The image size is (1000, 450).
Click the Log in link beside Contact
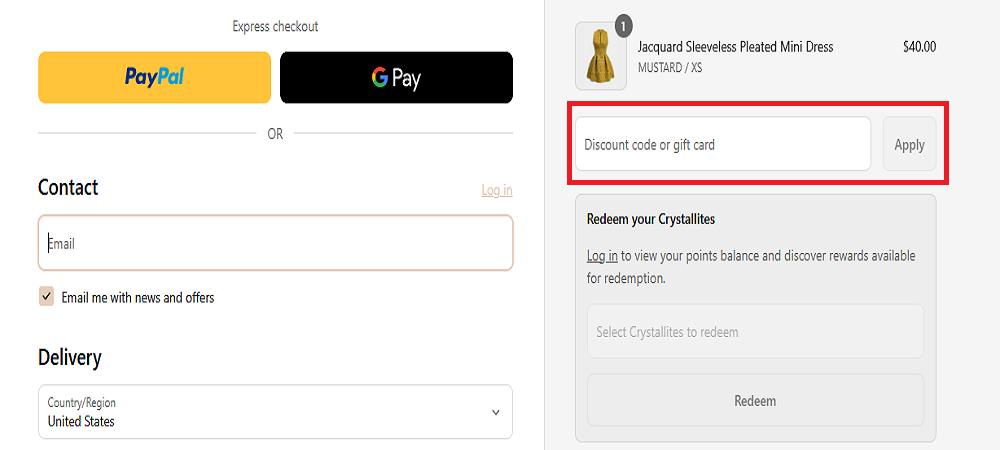(x=496, y=190)
